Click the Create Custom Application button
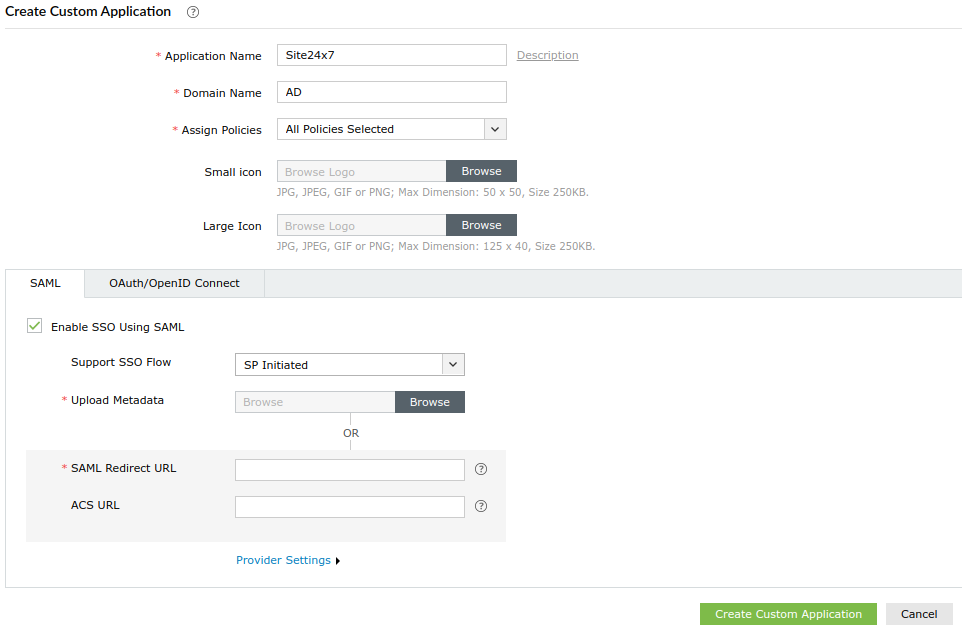The width and height of the screenshot is (962, 641). coord(788,614)
